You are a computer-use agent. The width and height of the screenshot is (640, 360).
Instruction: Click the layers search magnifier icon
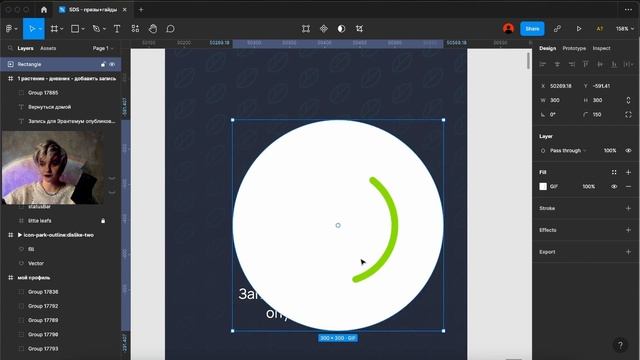tap(11, 48)
